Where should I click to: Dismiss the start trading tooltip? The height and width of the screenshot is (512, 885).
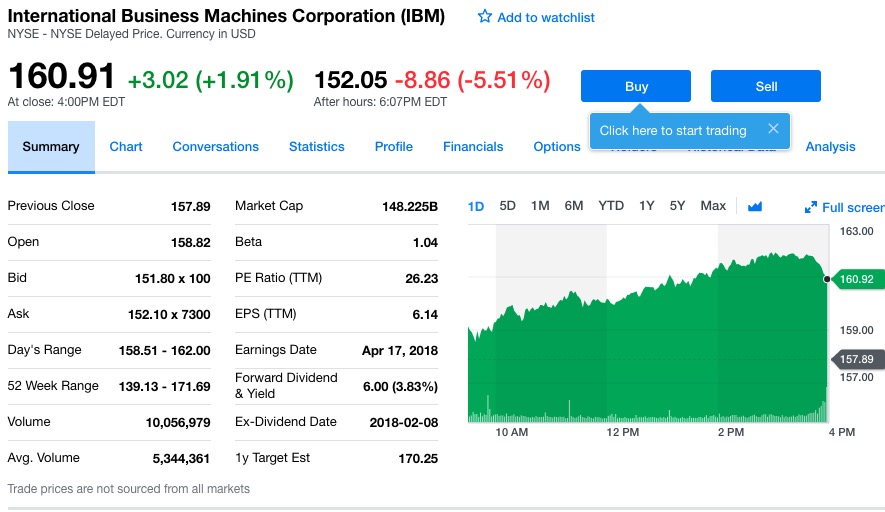pos(773,129)
